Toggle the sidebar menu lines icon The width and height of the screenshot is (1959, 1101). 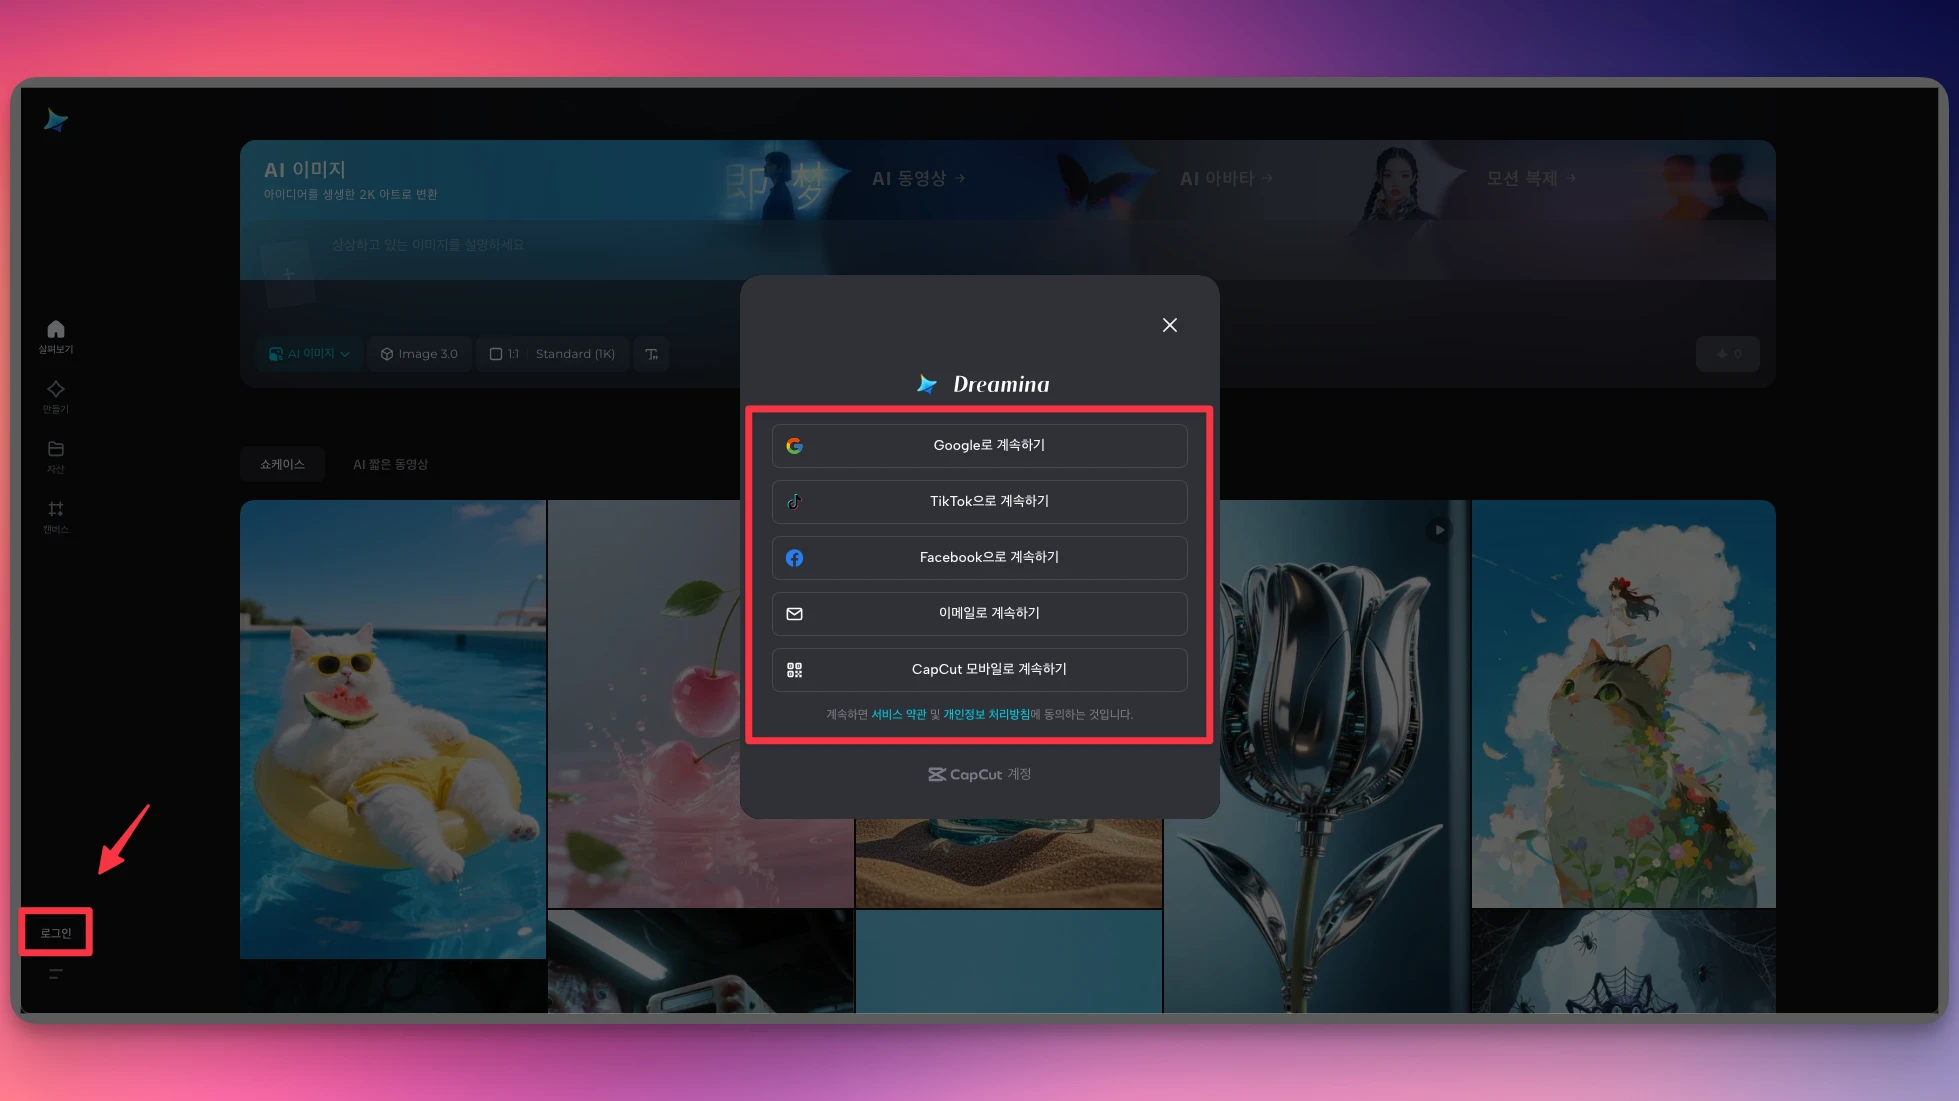(56, 974)
